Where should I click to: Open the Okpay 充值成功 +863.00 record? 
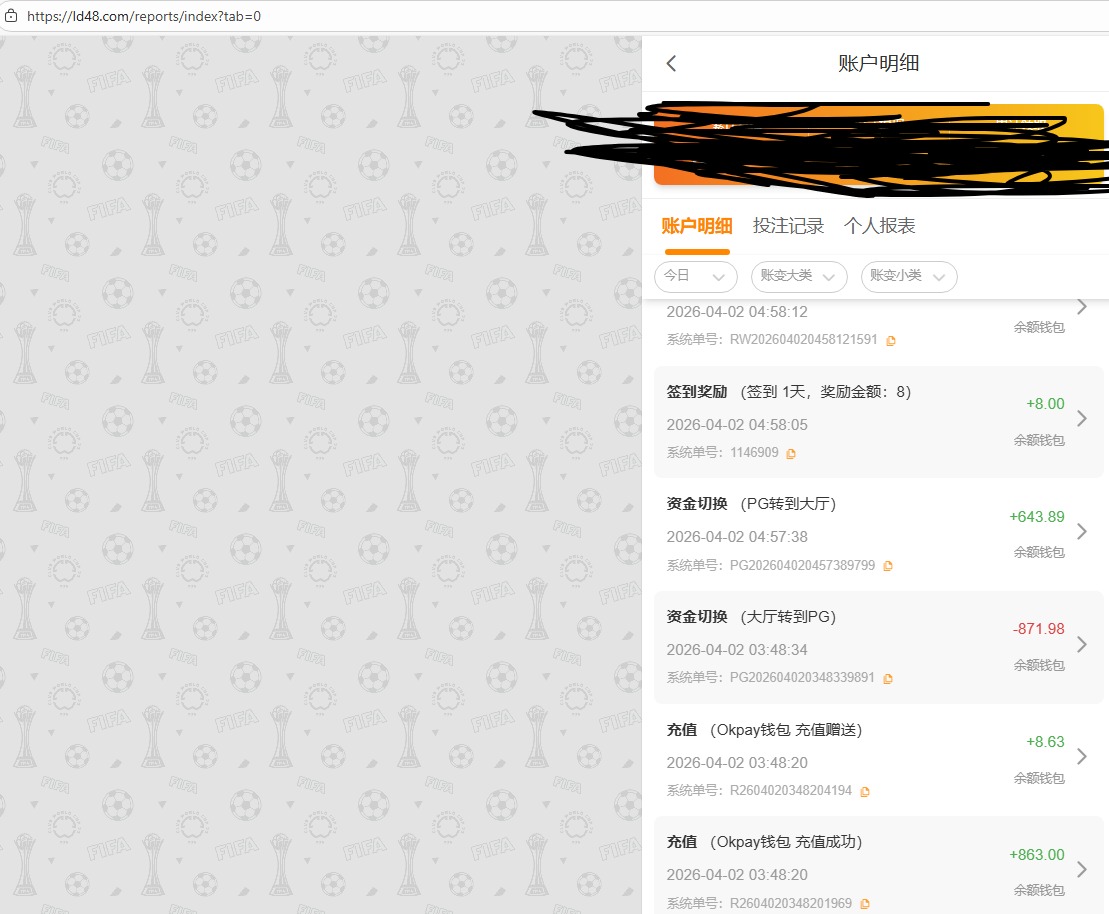point(878,870)
